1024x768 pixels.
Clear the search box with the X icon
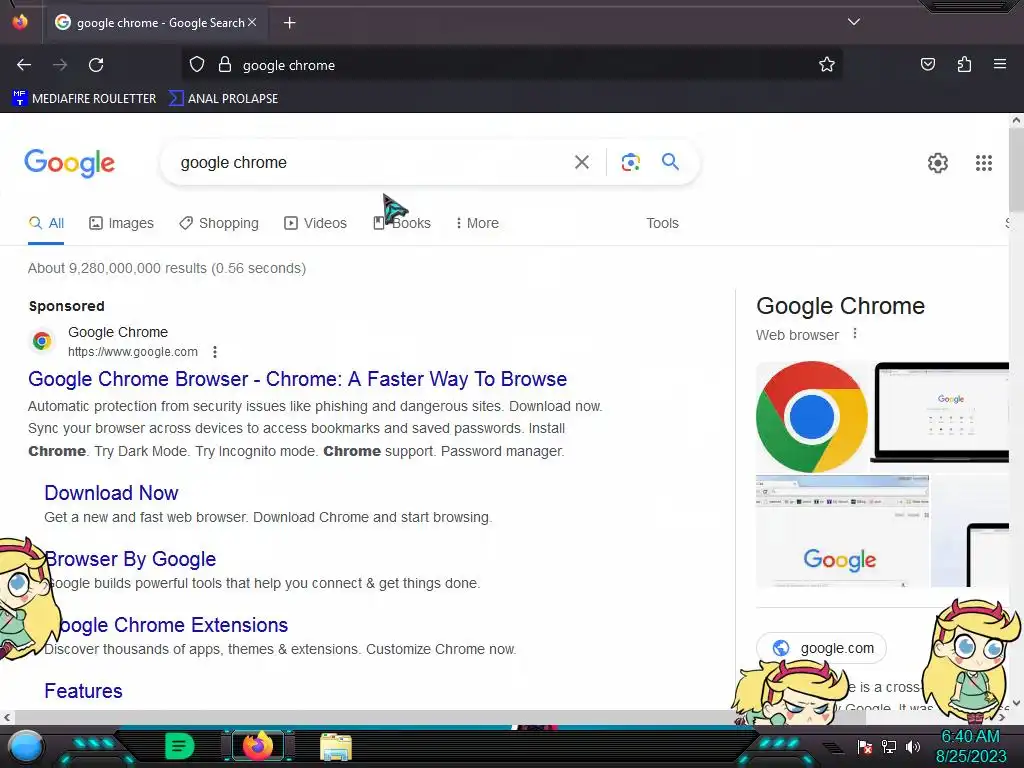pyautogui.click(x=581, y=162)
